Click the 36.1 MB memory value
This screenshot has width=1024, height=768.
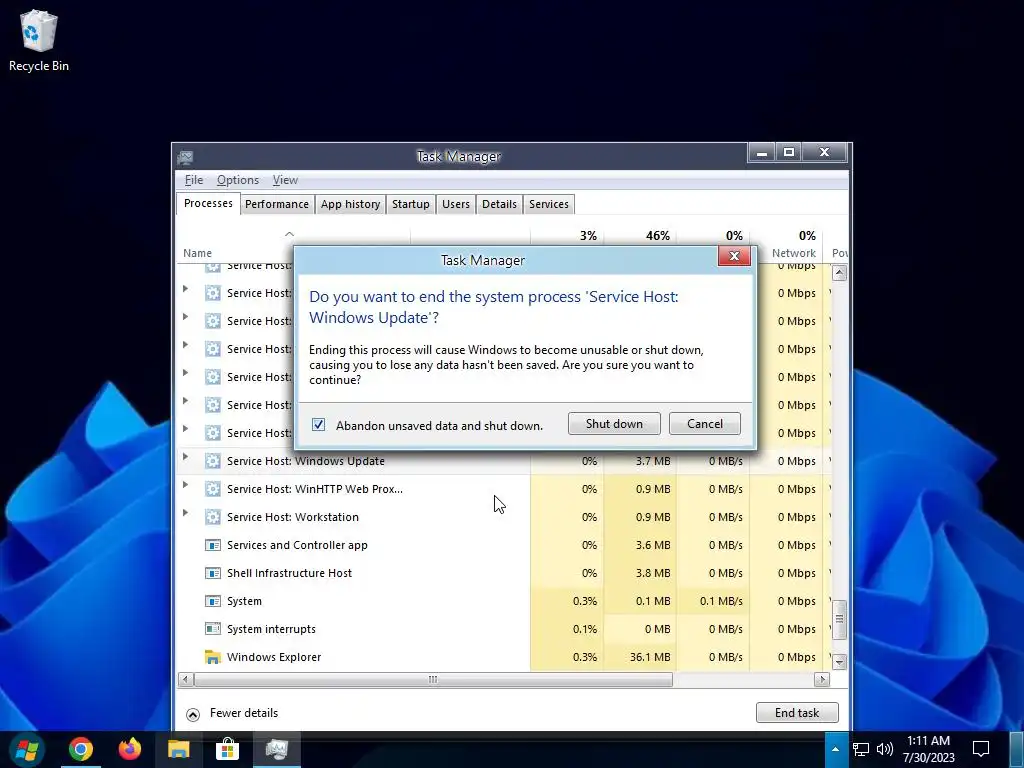tap(650, 657)
